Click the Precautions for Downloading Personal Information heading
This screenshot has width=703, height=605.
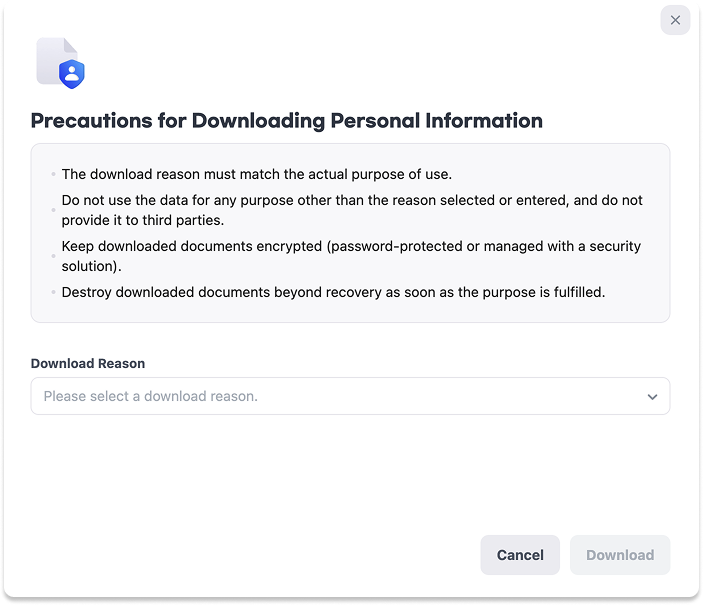pos(286,121)
